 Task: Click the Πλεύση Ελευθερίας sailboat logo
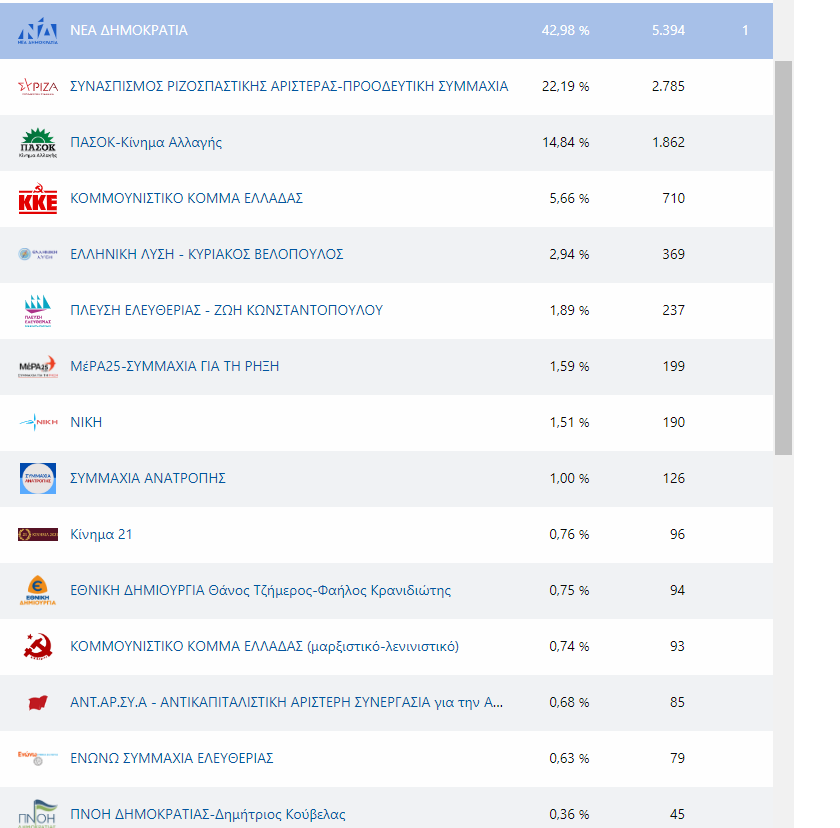pos(38,311)
